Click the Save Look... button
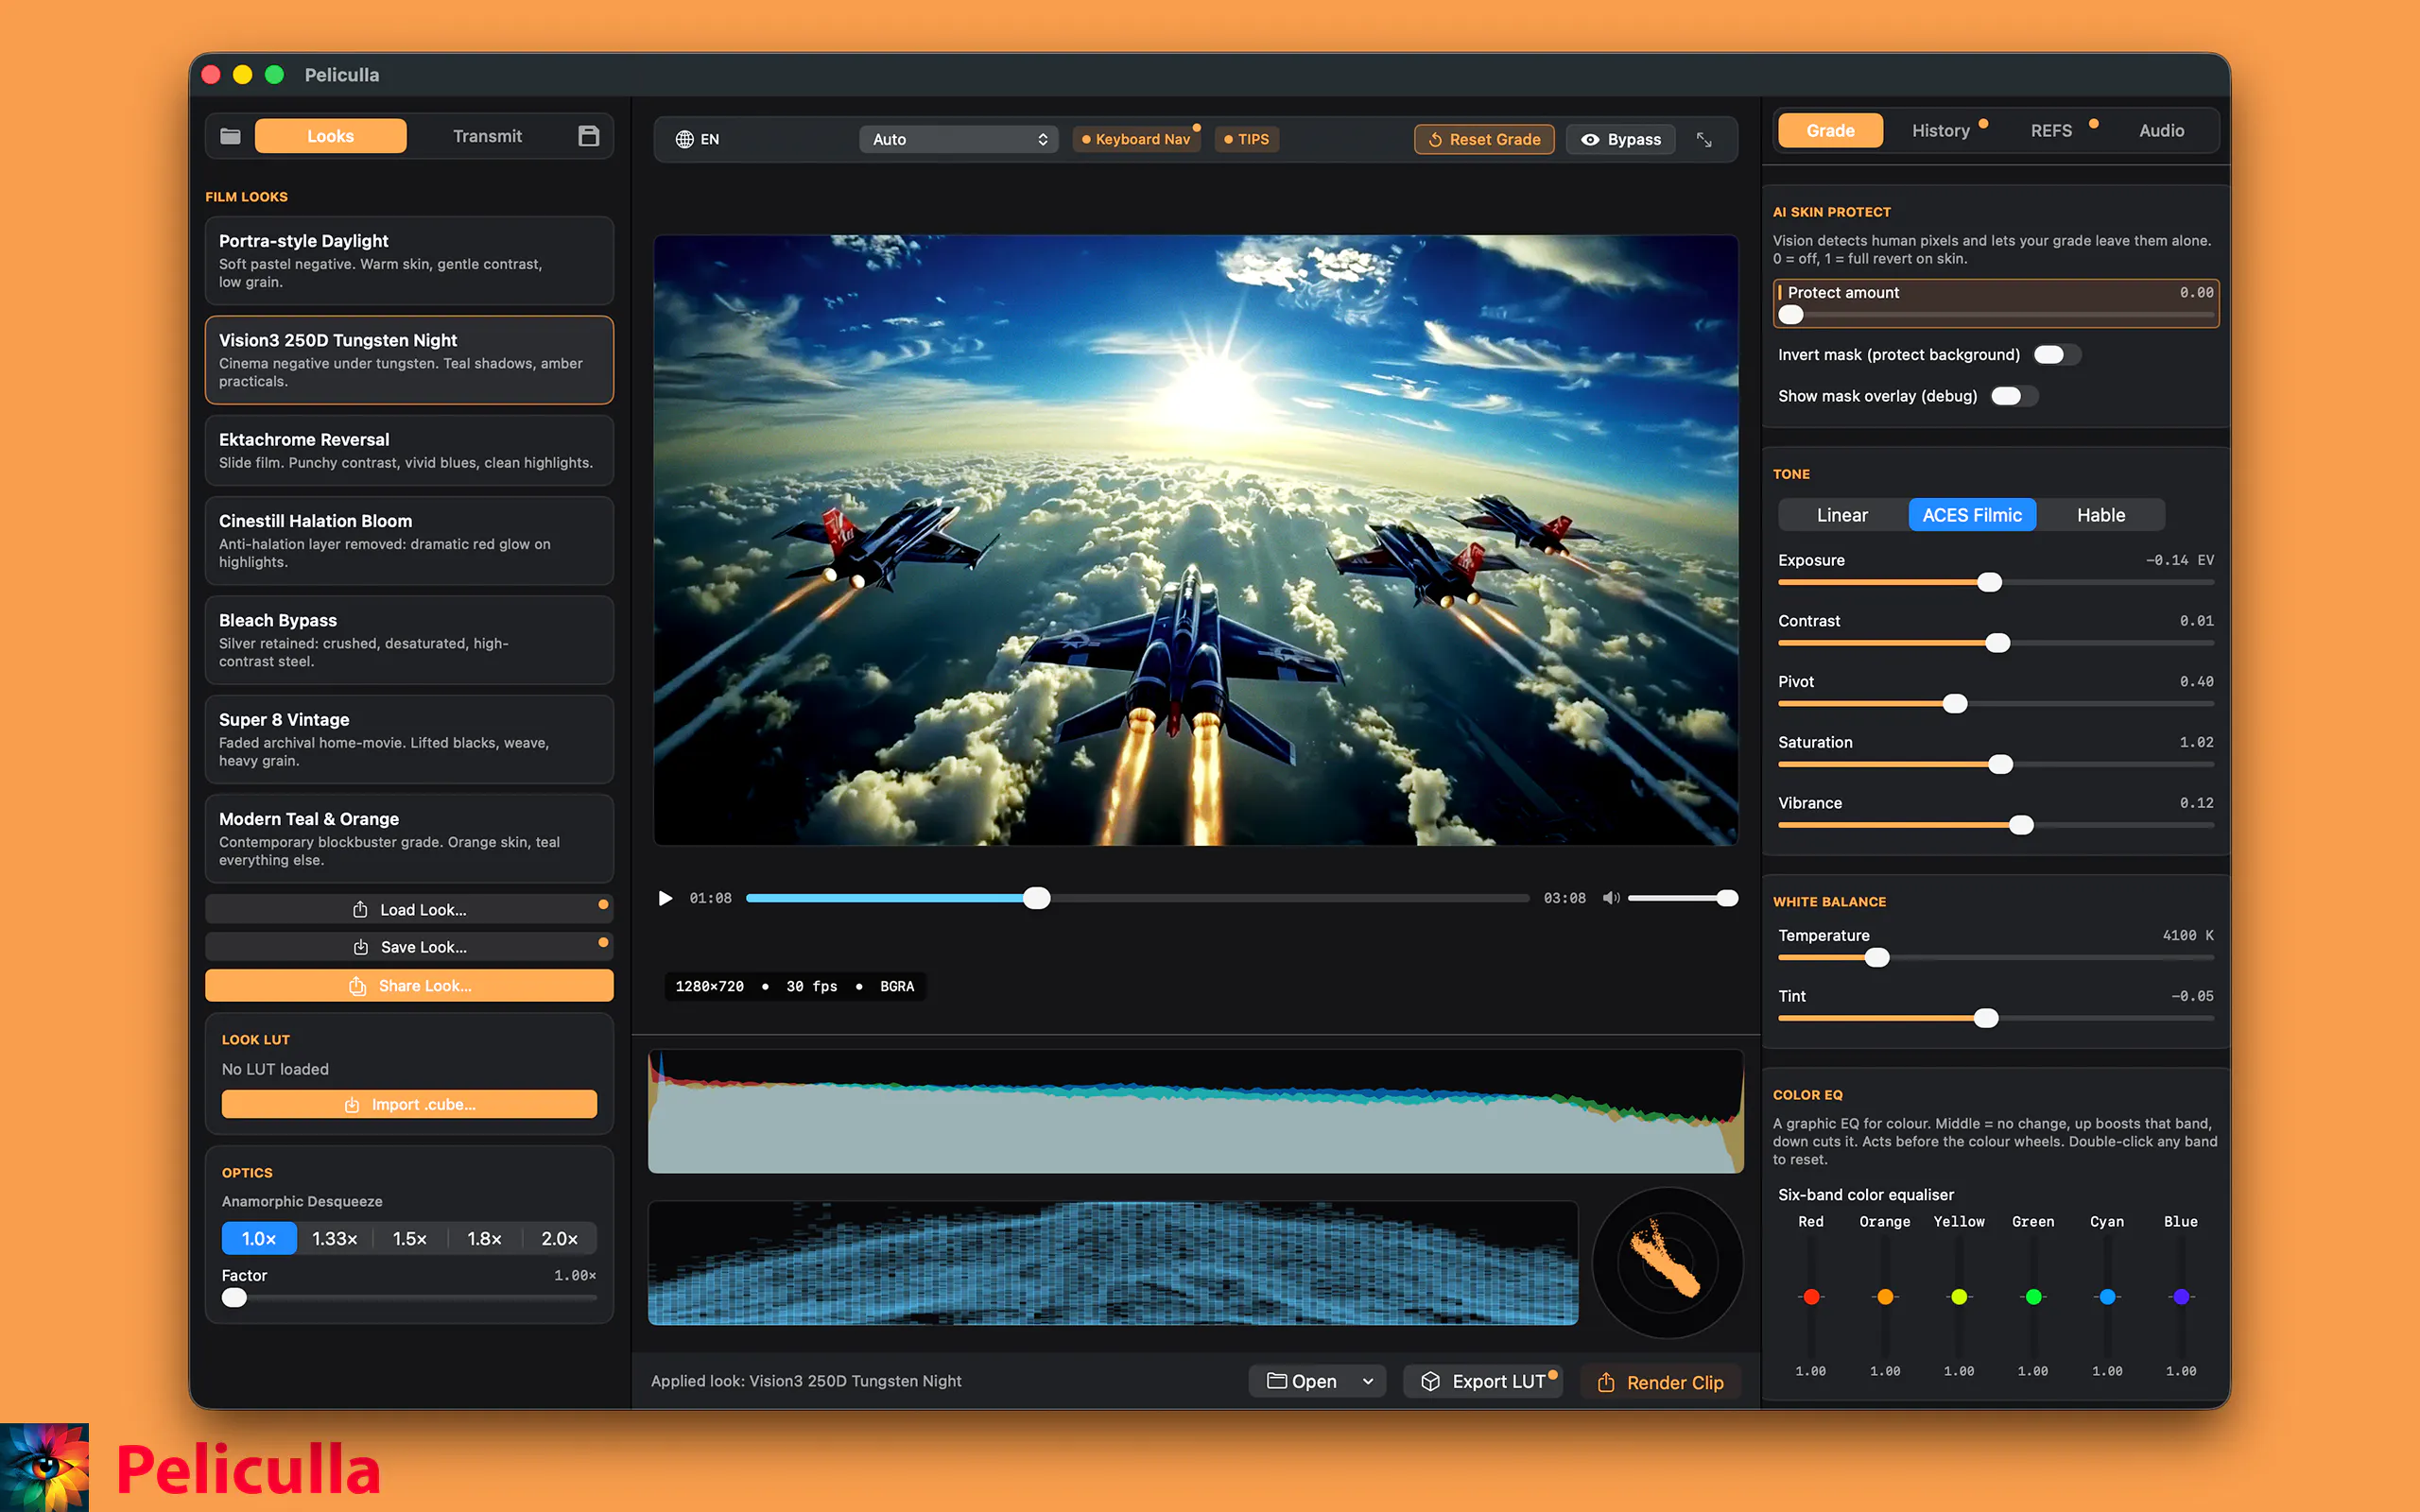 (x=409, y=946)
